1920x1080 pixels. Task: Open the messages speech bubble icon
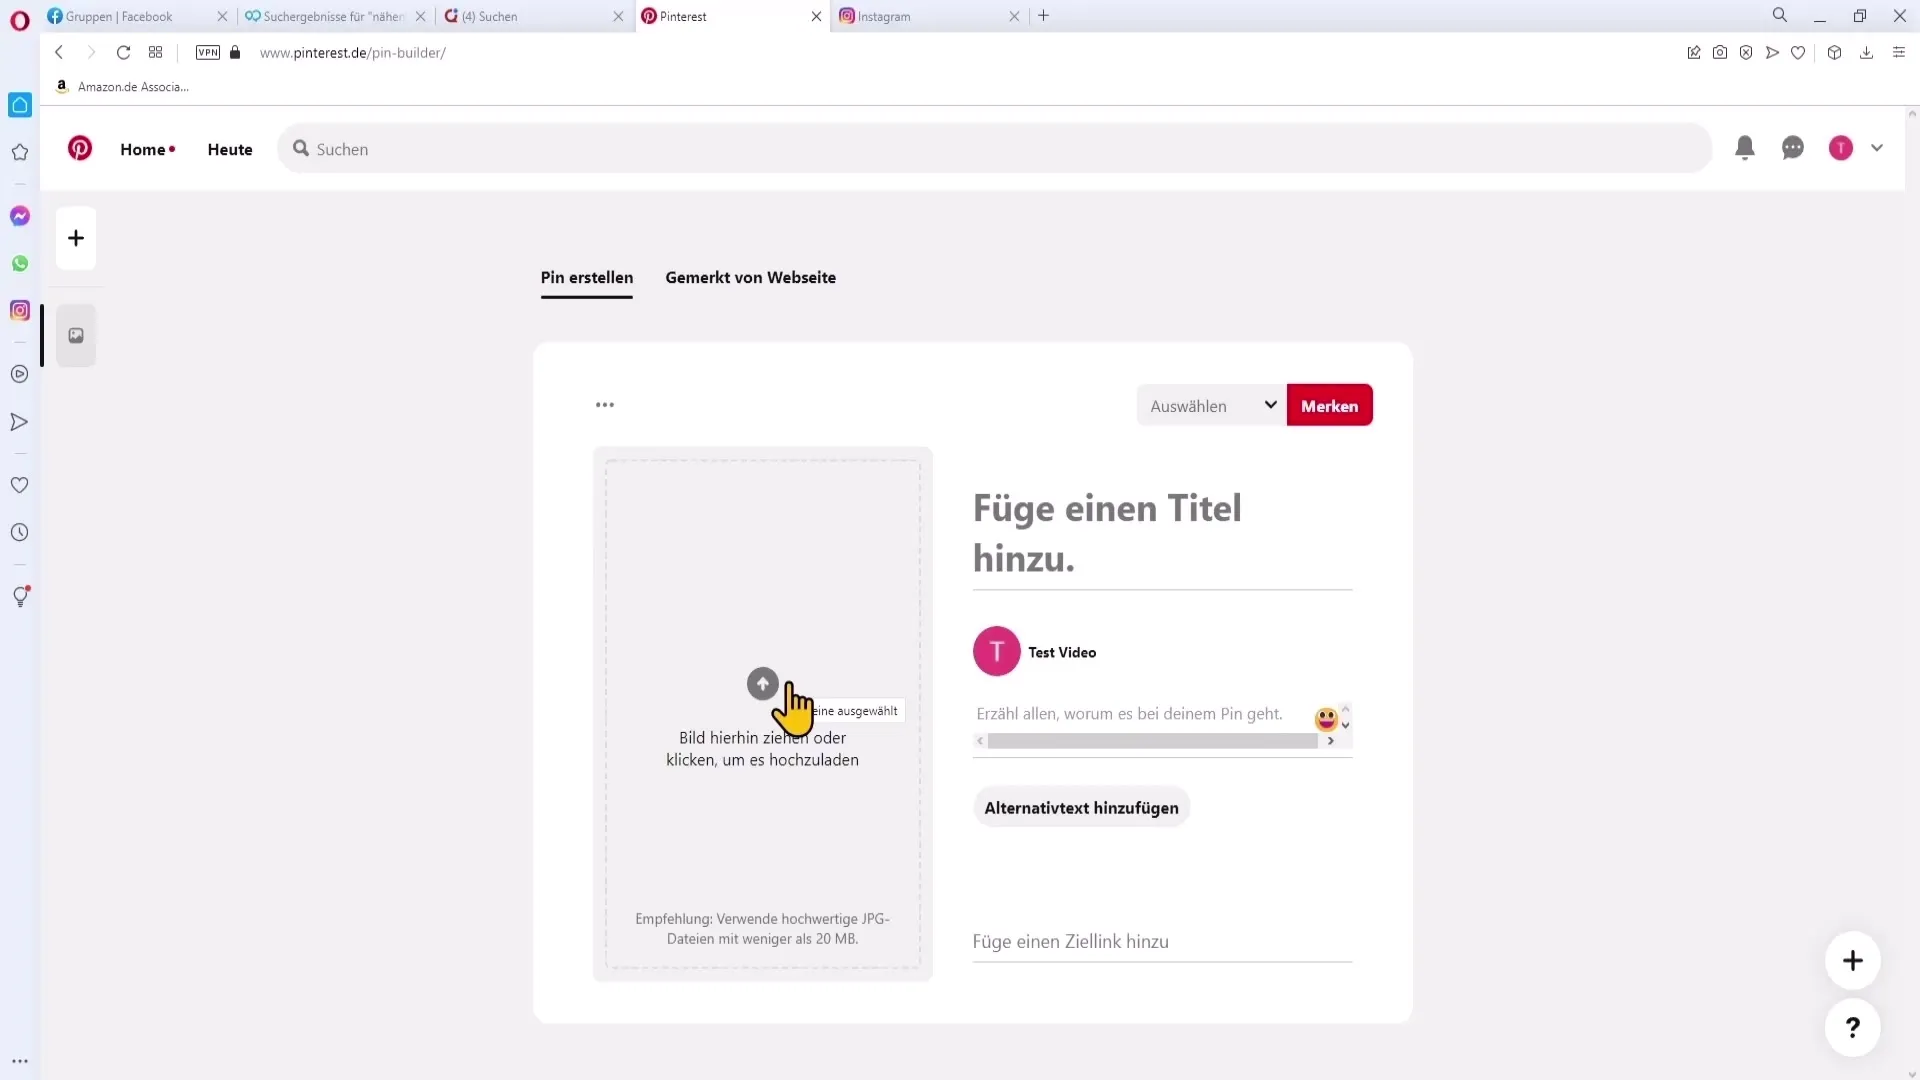1793,148
